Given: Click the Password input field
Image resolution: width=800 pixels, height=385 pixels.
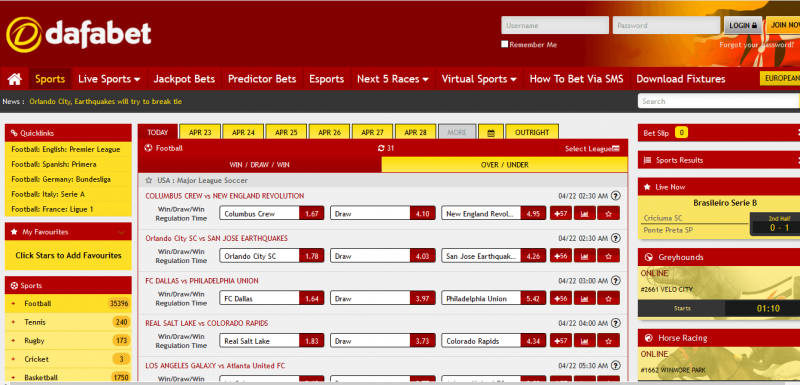Looking at the screenshot, I should 666,25.
